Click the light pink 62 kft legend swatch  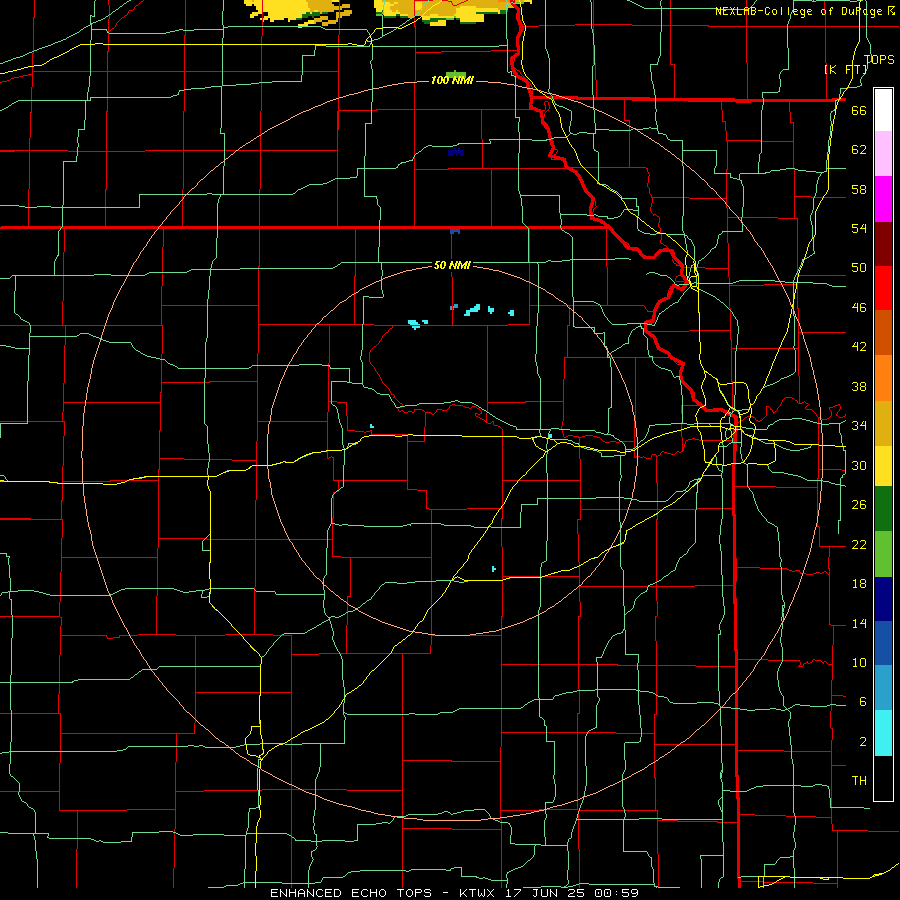point(883,154)
